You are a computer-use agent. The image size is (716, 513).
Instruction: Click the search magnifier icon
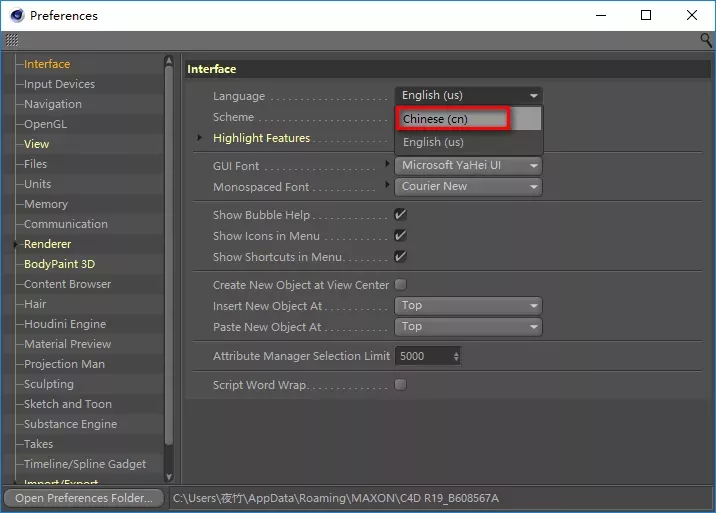[706, 40]
